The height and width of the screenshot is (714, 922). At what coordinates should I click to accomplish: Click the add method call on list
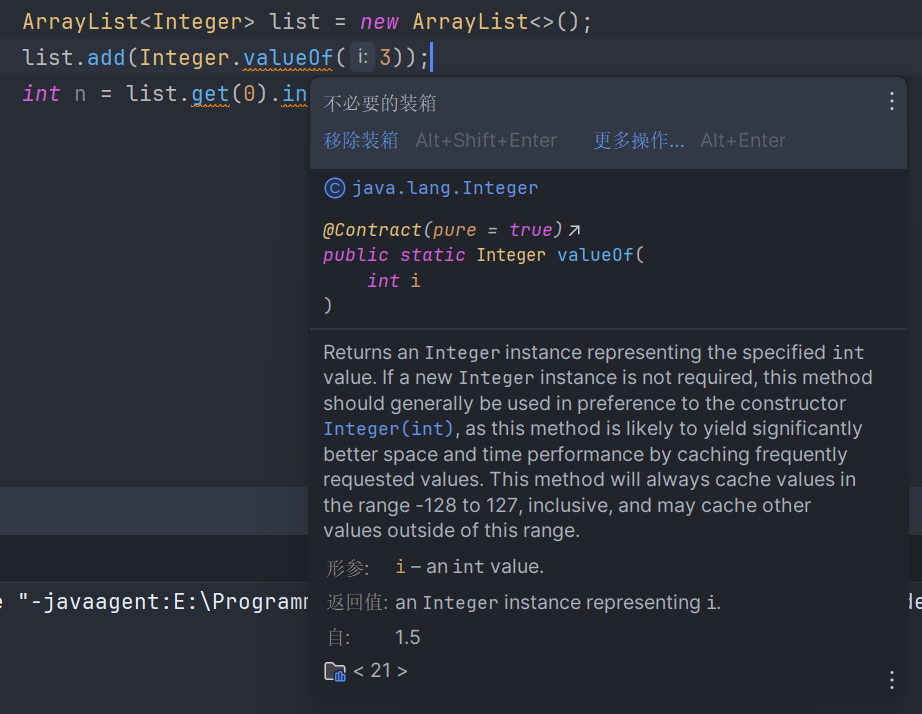(x=106, y=58)
